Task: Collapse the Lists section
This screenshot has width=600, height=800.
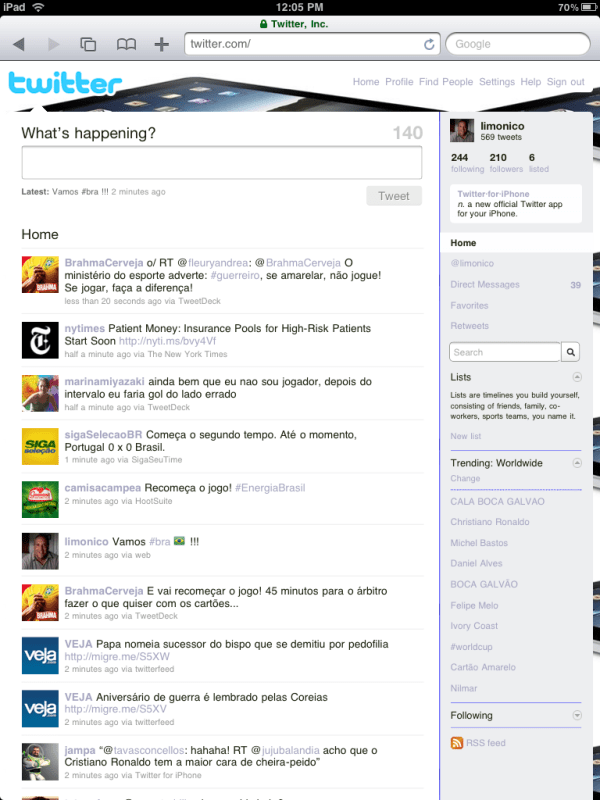Action: click(x=576, y=377)
